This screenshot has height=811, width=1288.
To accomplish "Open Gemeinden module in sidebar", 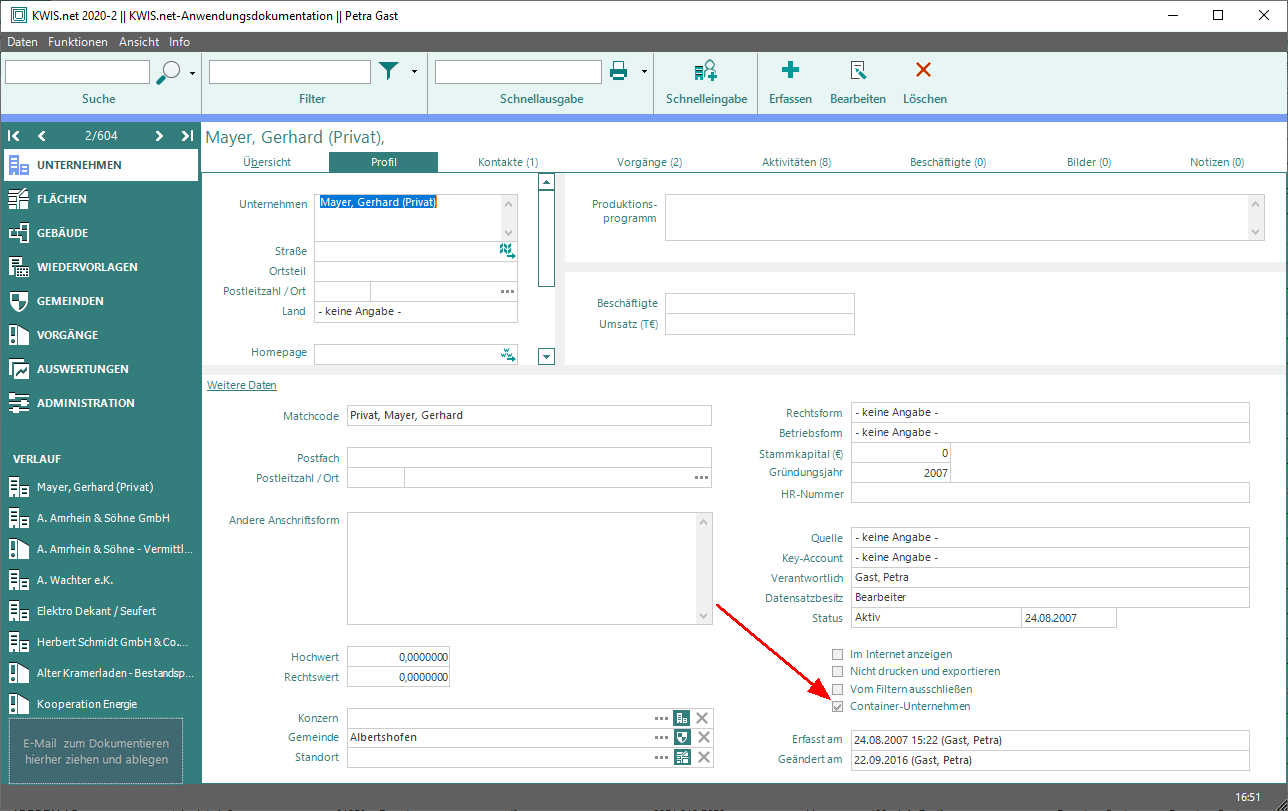I will pyautogui.click(x=100, y=301).
